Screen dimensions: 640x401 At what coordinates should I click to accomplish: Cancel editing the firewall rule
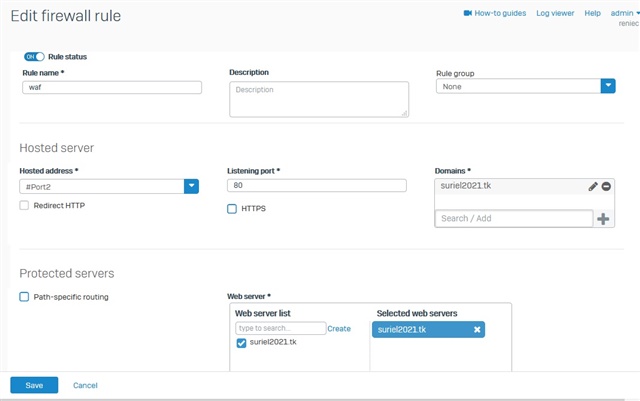[85, 385]
